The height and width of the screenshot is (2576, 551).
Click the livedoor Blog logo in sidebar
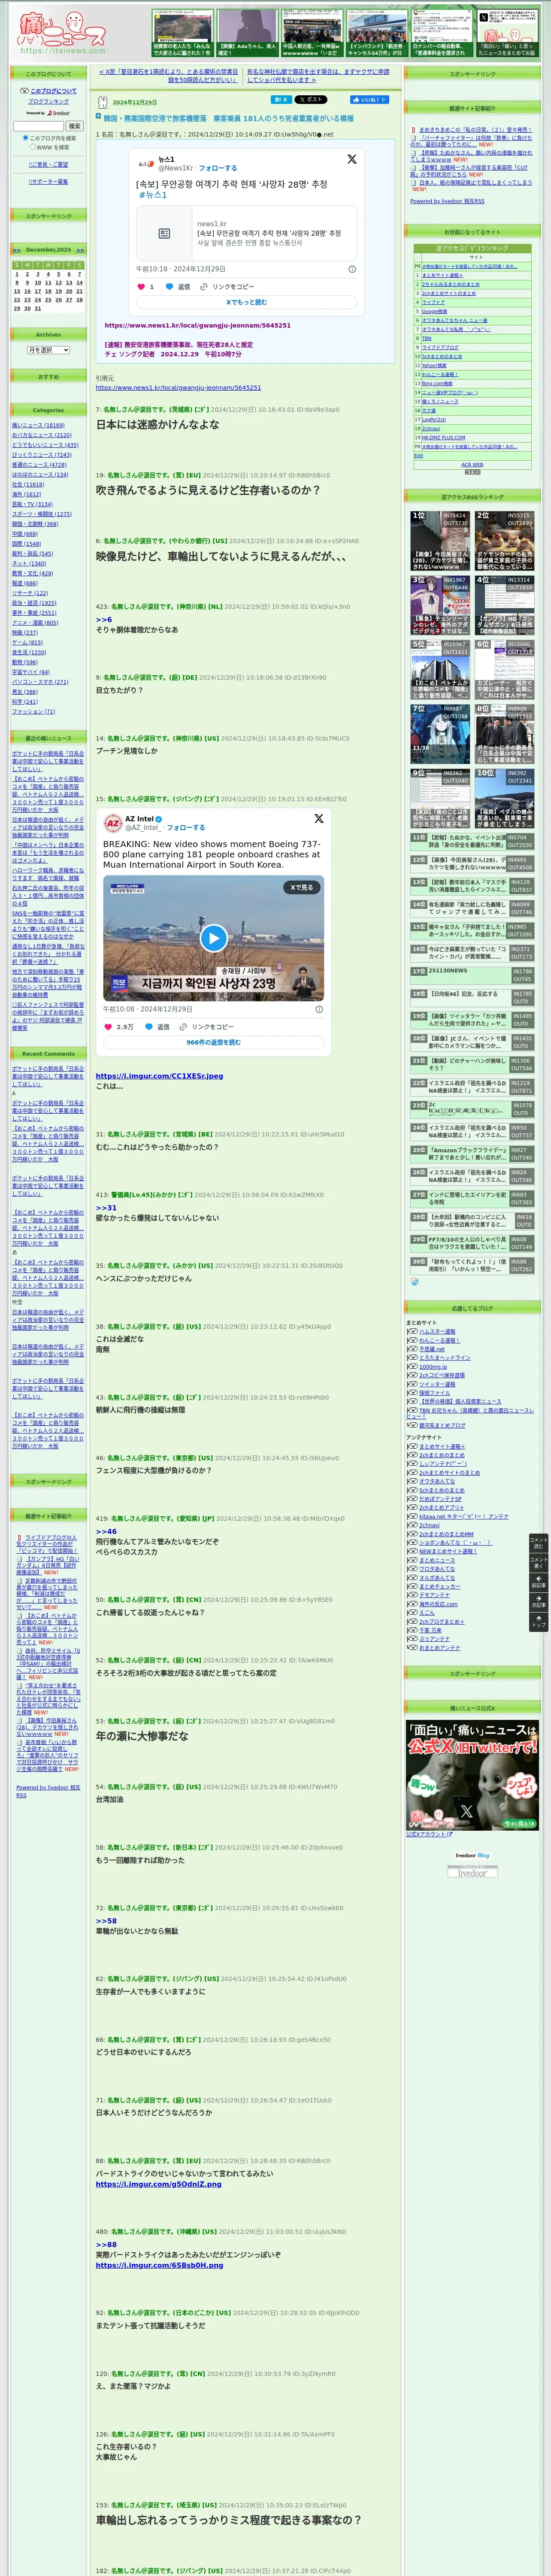point(472,1855)
